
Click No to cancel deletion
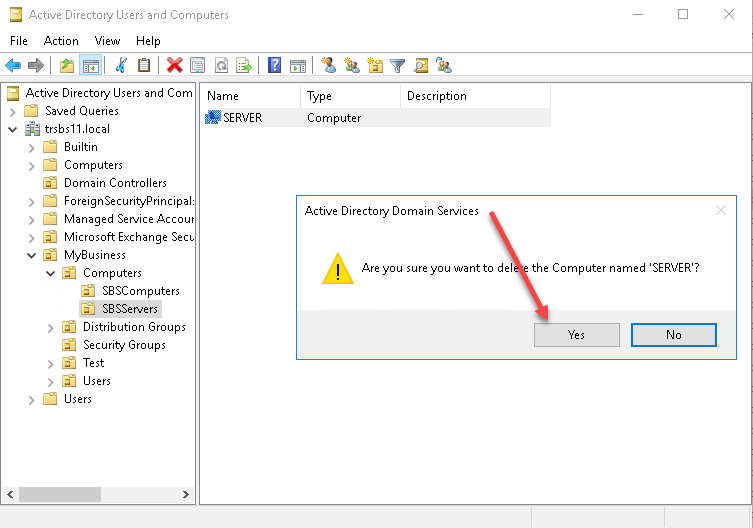673,335
